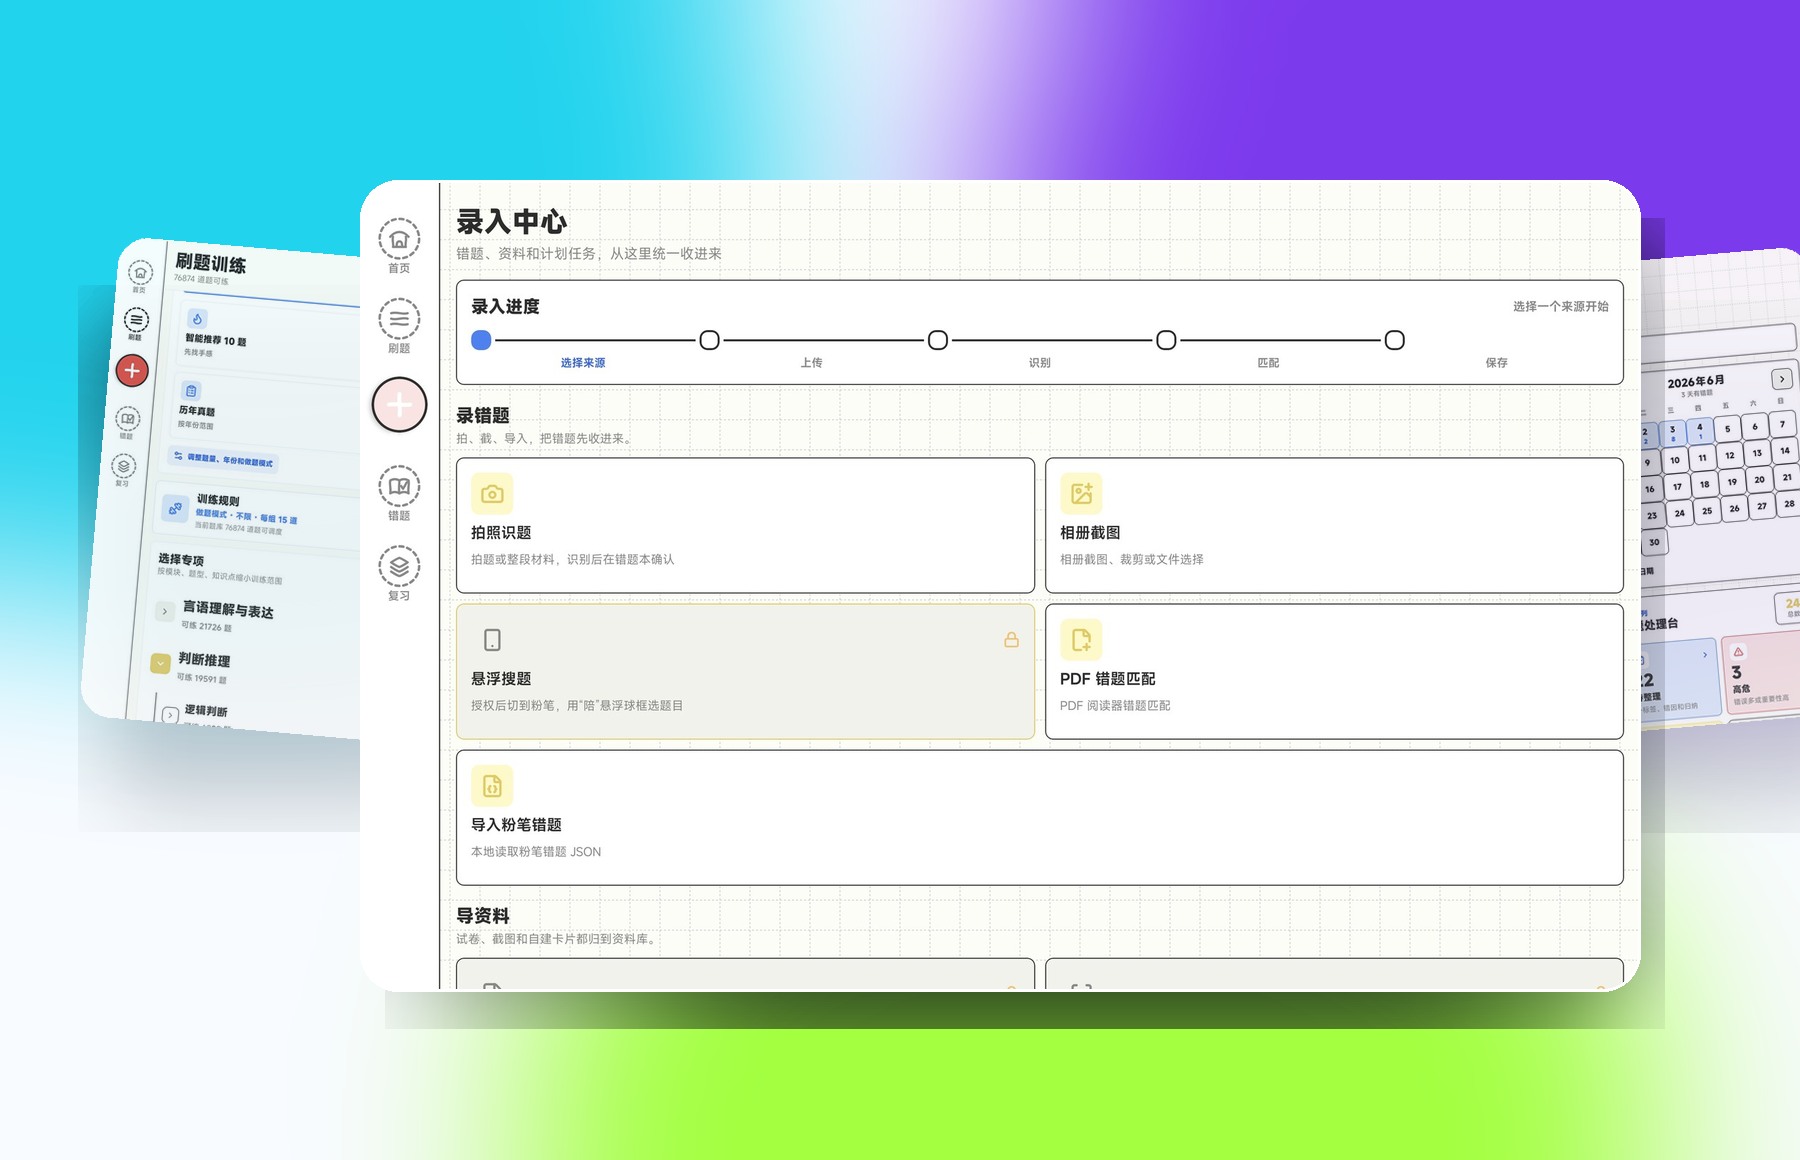Click the JSON file icon on 导入粉笔错题 card

click(492, 786)
